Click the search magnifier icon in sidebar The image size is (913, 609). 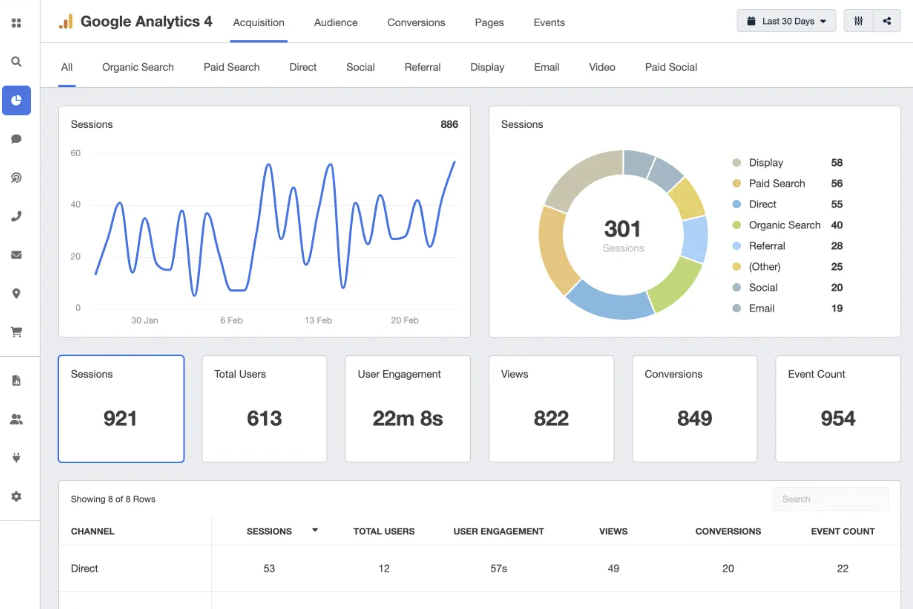pos(16,61)
